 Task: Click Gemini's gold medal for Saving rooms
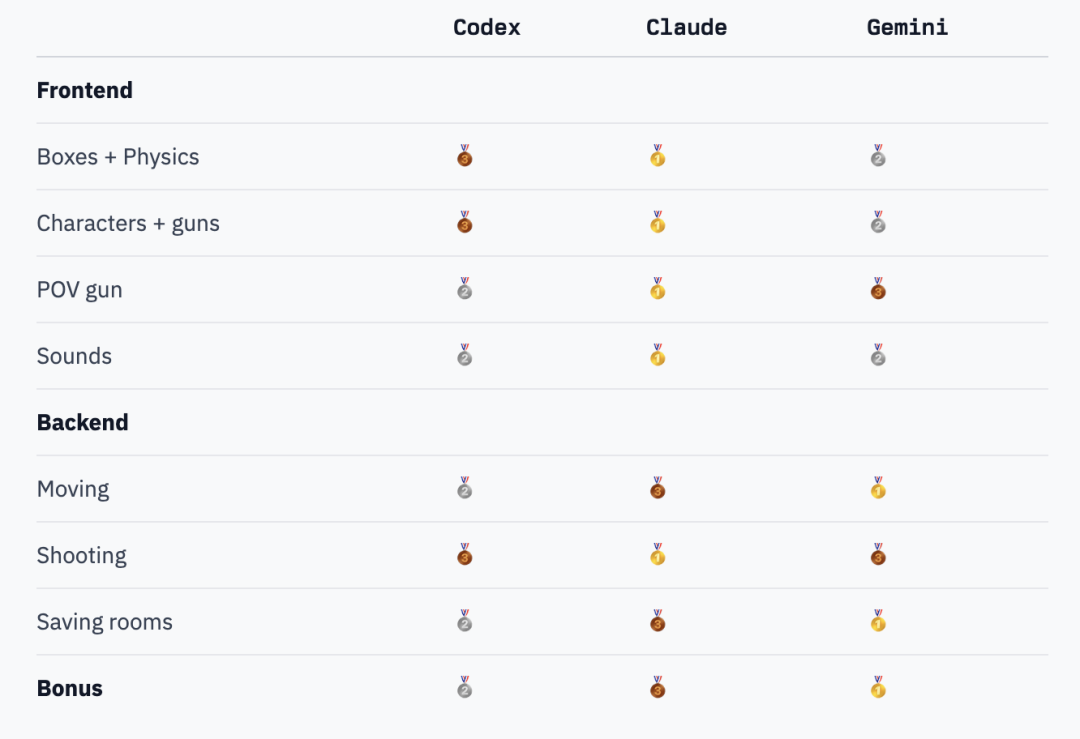tap(878, 622)
